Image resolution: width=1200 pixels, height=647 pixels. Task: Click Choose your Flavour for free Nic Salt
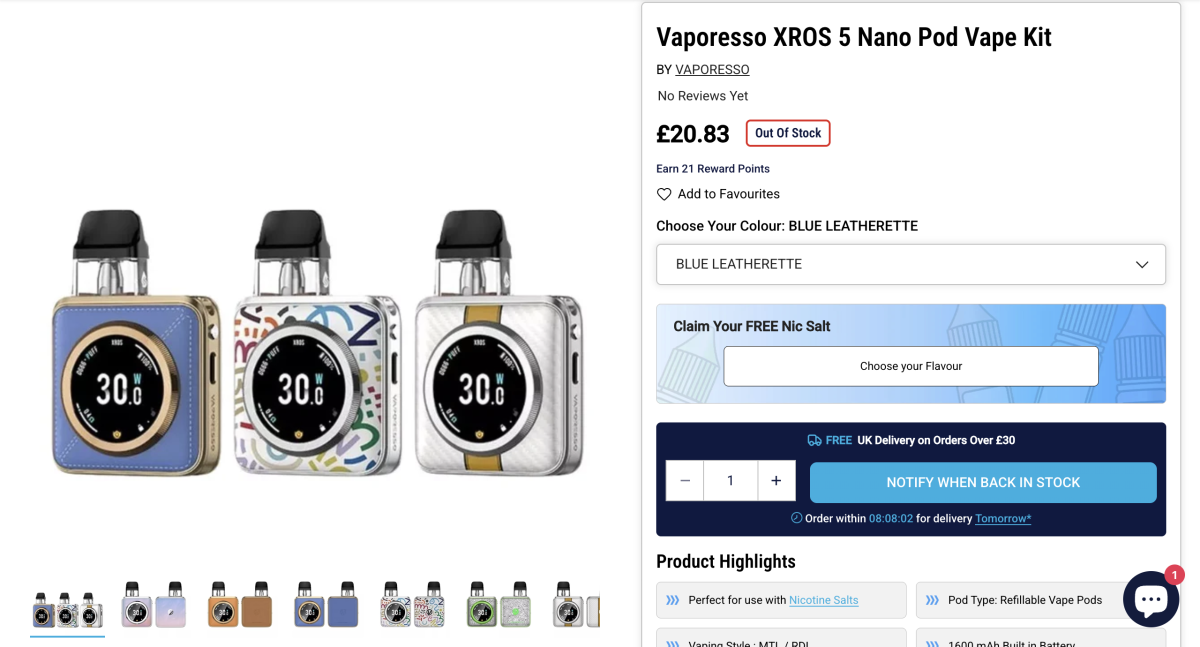tap(910, 366)
